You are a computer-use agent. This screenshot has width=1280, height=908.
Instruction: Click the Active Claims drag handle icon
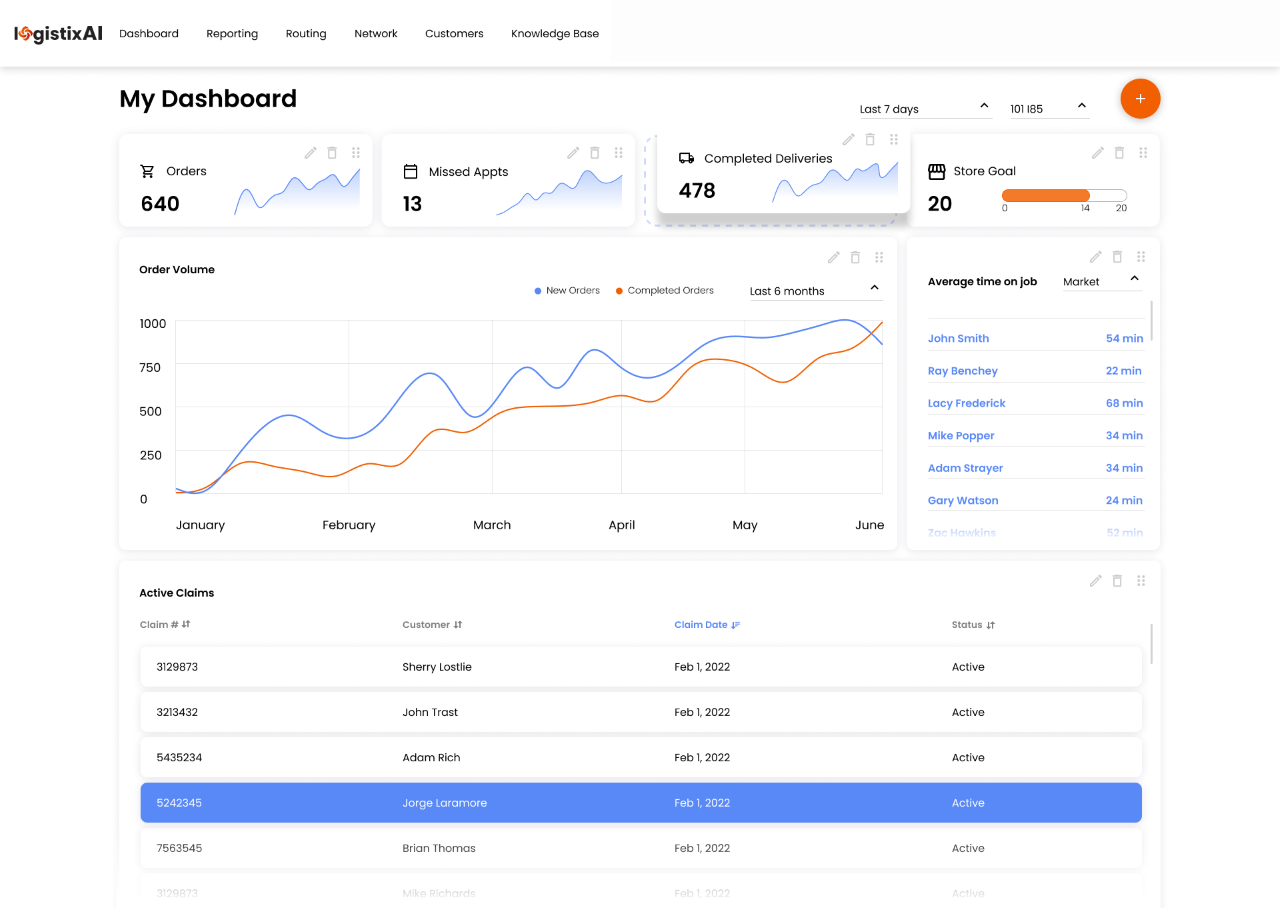(1141, 581)
